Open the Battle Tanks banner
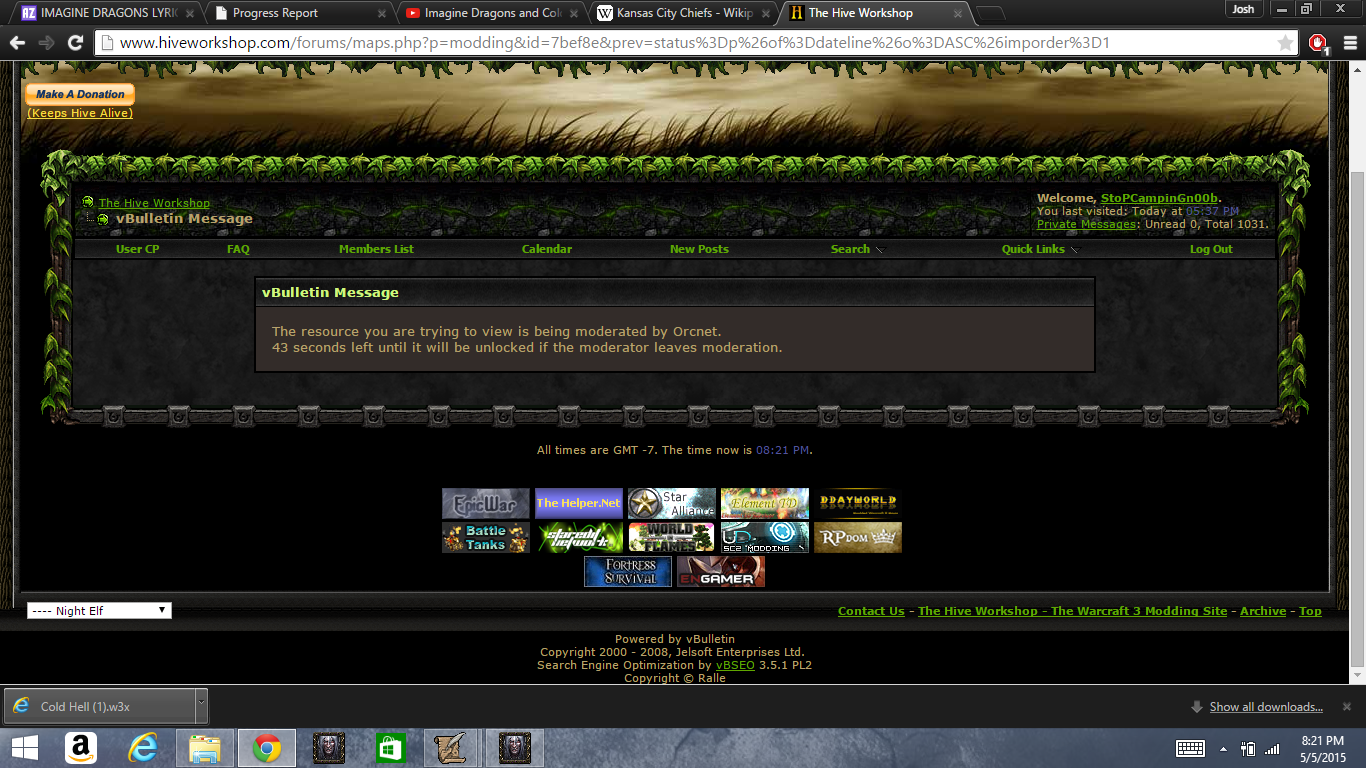Image resolution: width=1366 pixels, height=768 pixels. click(x=486, y=537)
